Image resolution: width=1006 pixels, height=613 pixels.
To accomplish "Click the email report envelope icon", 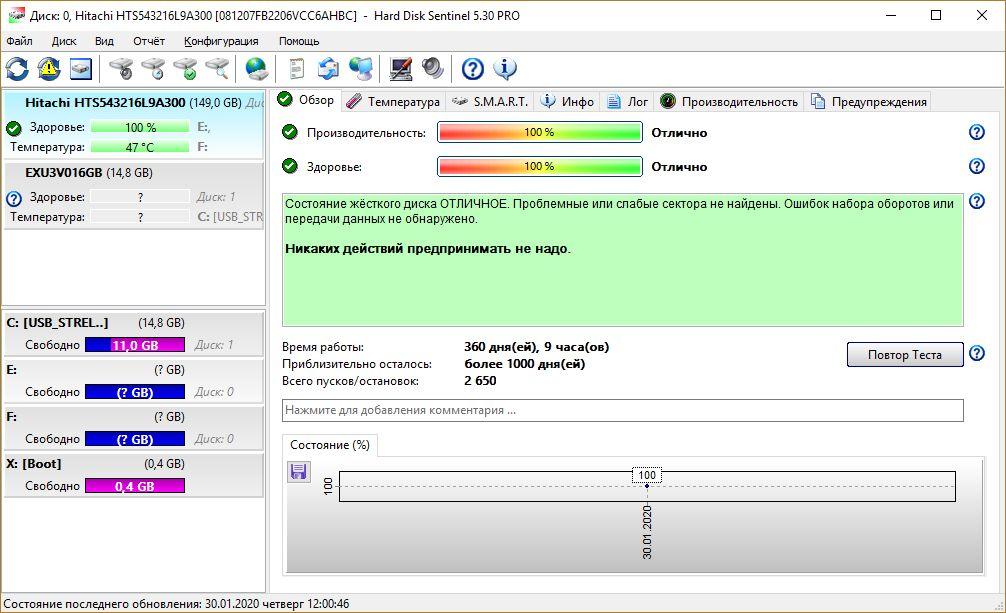I will 328,69.
